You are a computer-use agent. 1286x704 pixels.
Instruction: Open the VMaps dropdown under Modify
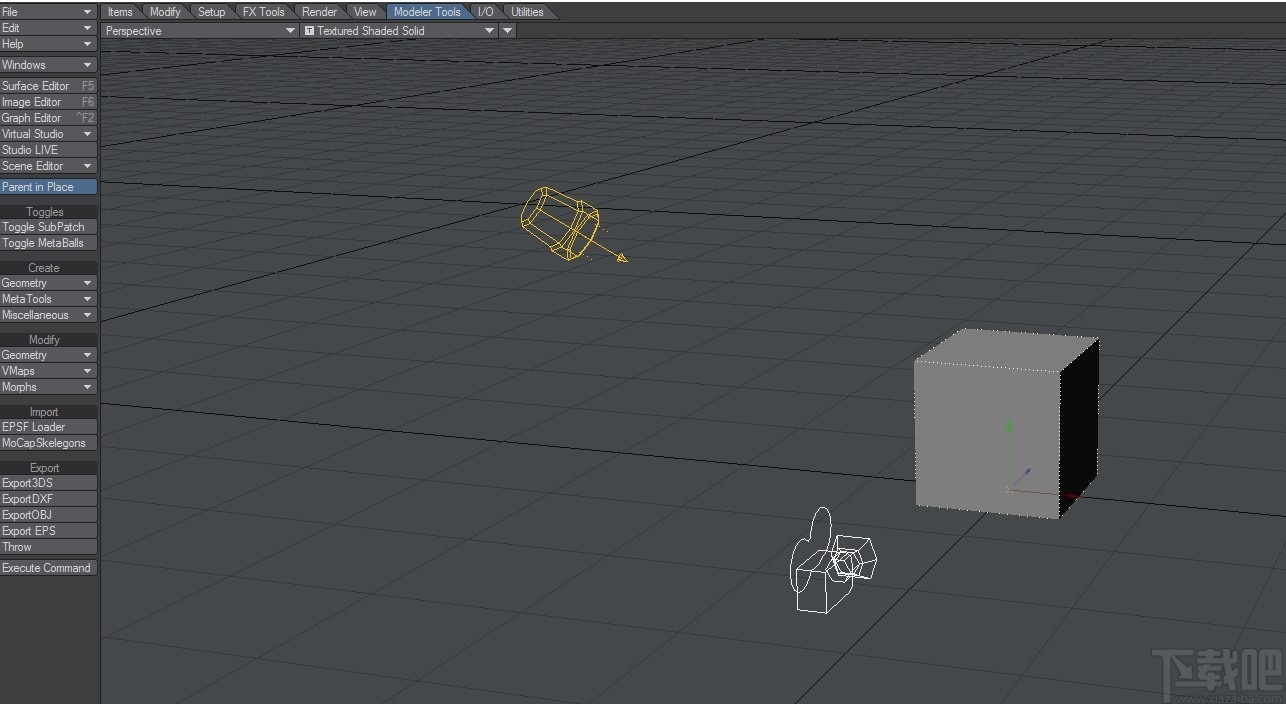point(48,371)
